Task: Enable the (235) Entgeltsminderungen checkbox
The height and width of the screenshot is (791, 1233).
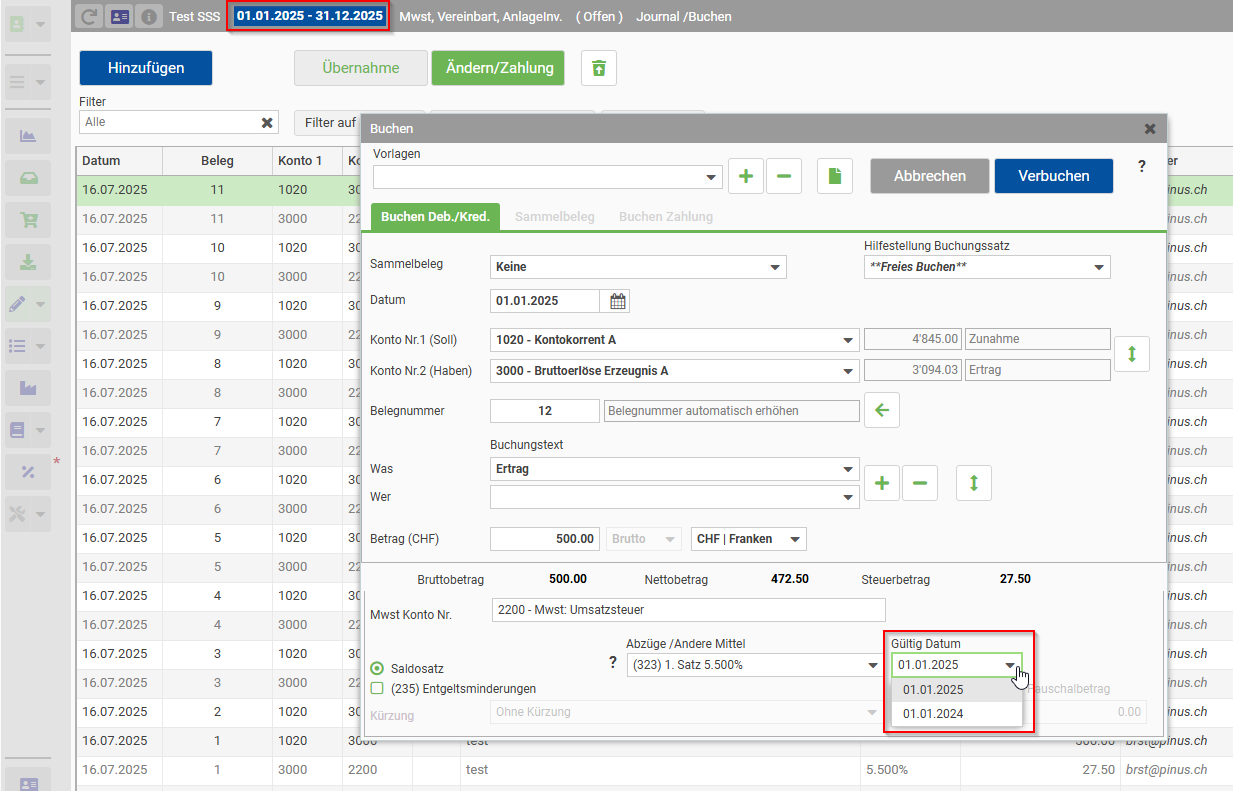Action: [x=377, y=688]
